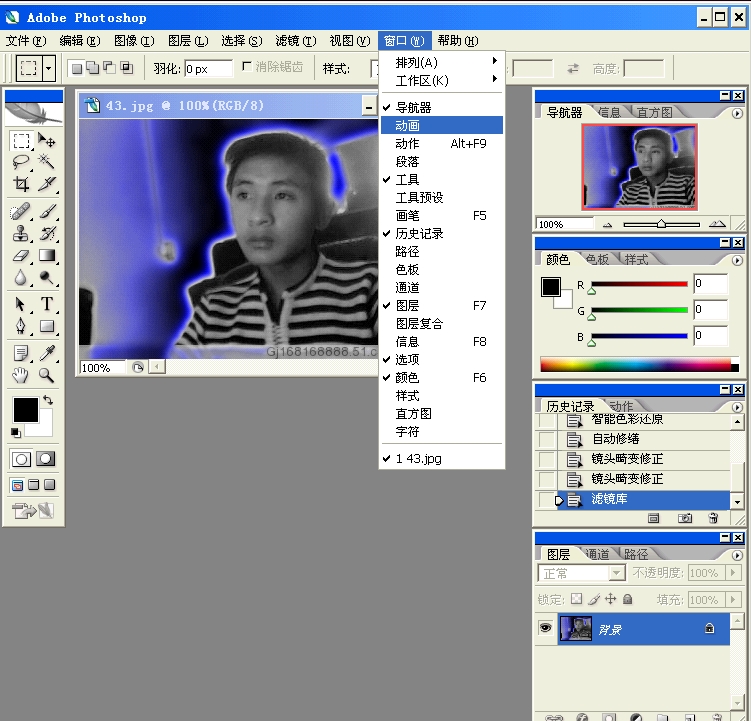Delete current history state trash button
The width and height of the screenshot is (751, 721).
point(713,518)
